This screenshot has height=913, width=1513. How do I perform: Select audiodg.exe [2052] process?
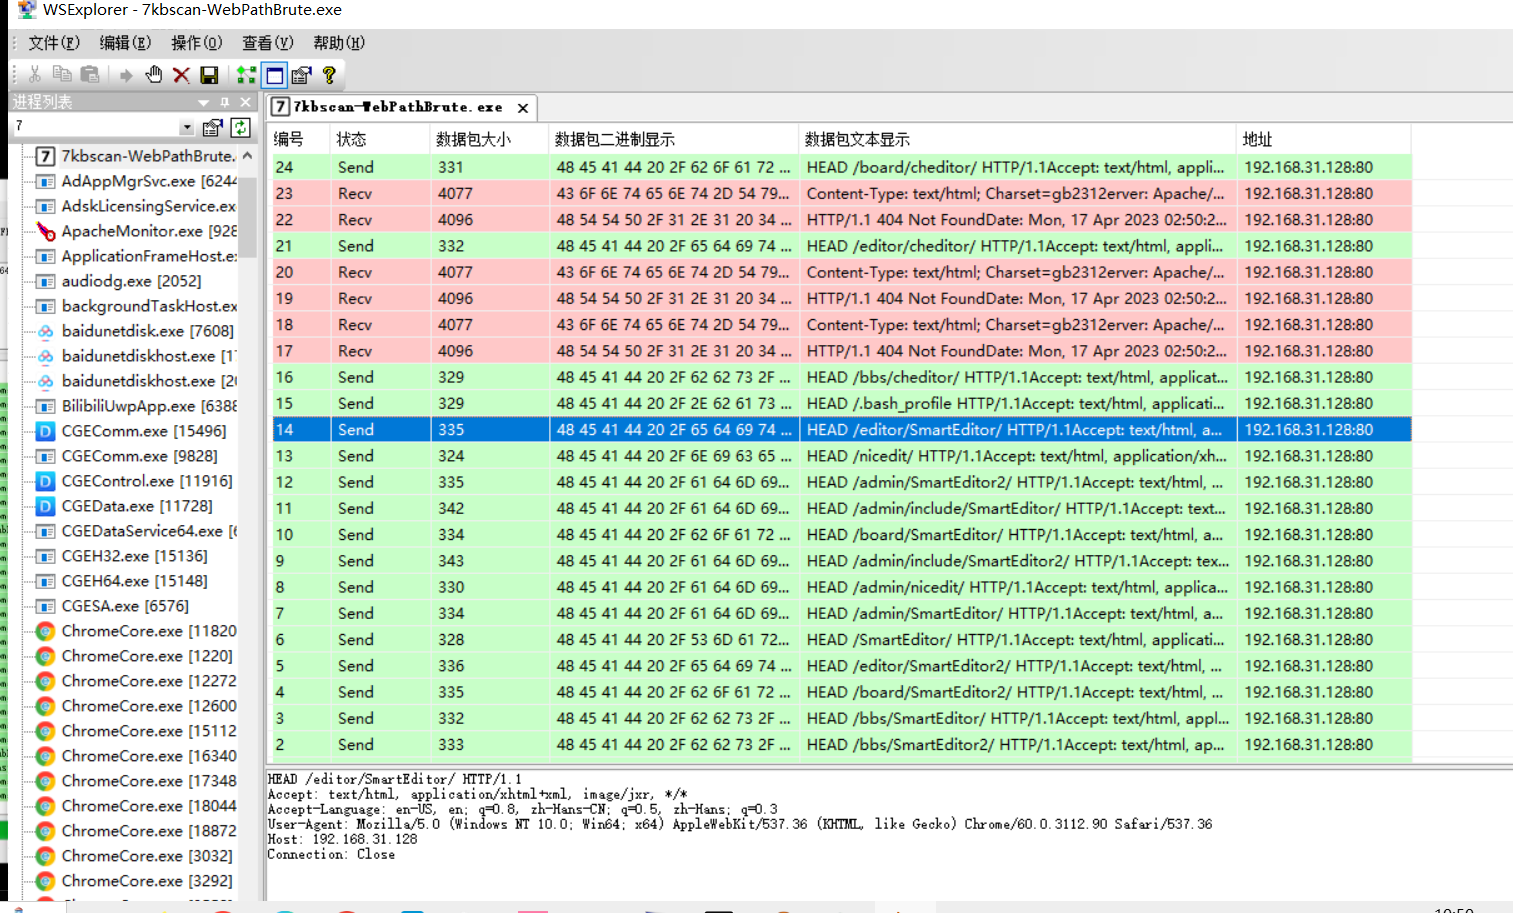point(131,281)
